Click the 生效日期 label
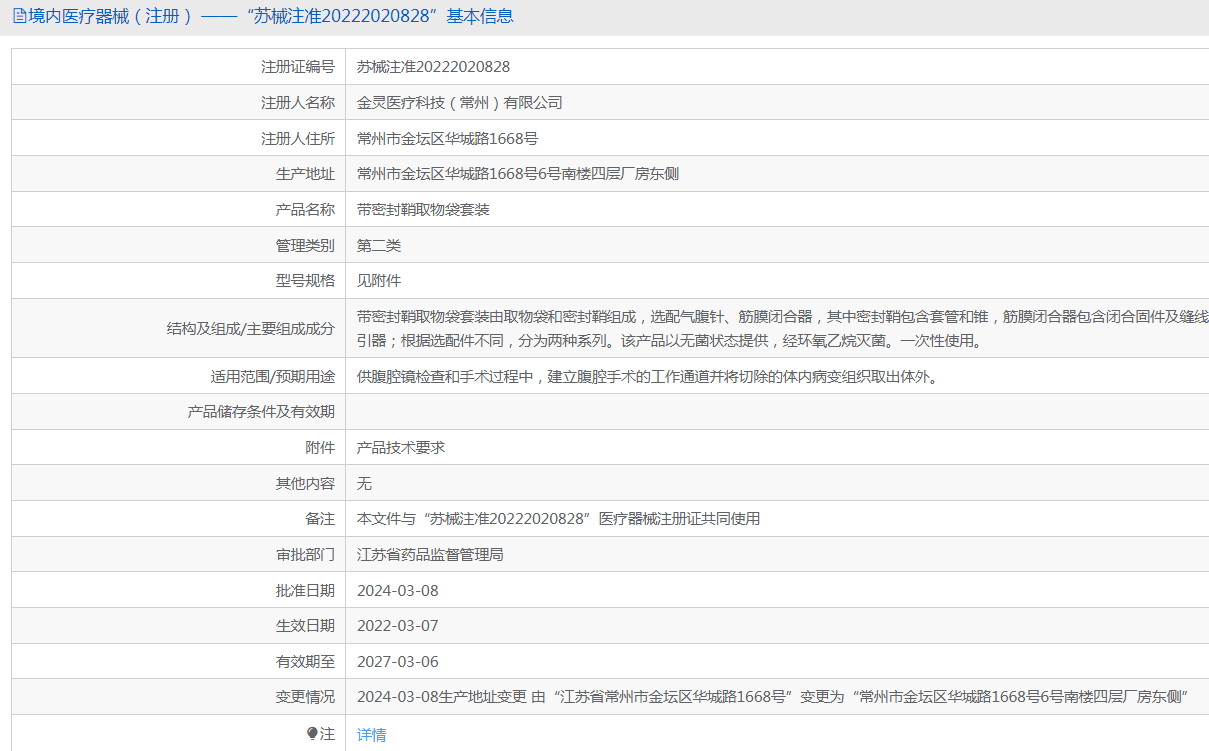The height and width of the screenshot is (751, 1209). point(305,626)
